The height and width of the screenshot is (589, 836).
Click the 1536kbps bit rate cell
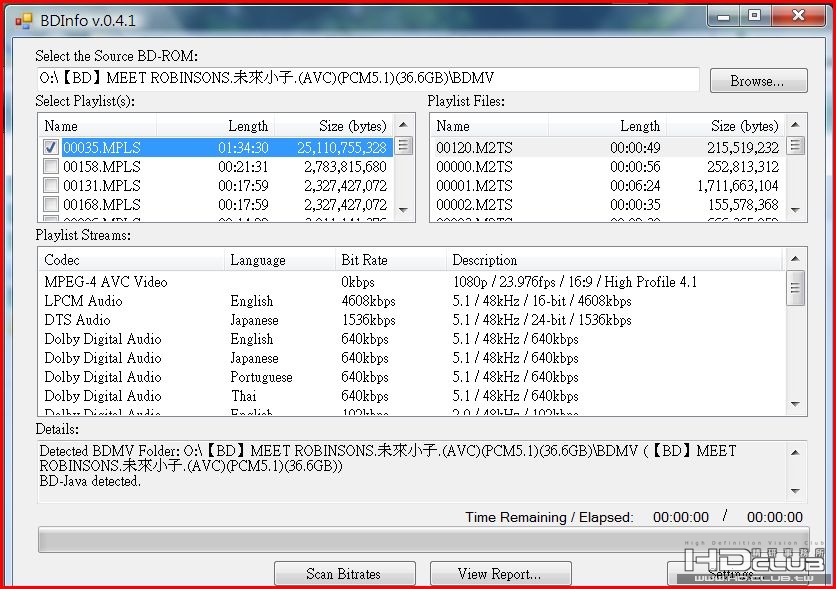368,320
